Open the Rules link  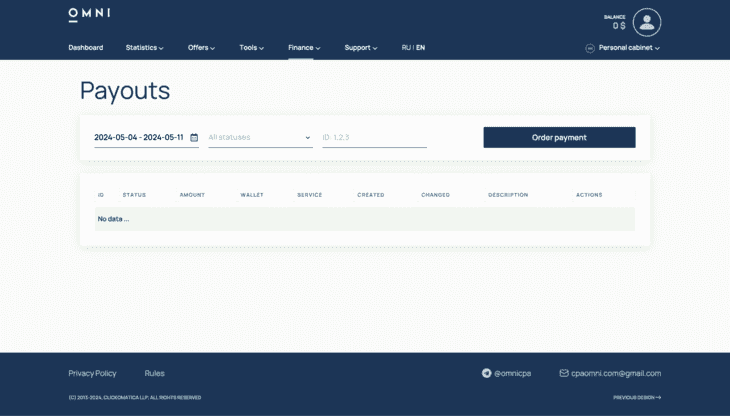click(155, 373)
